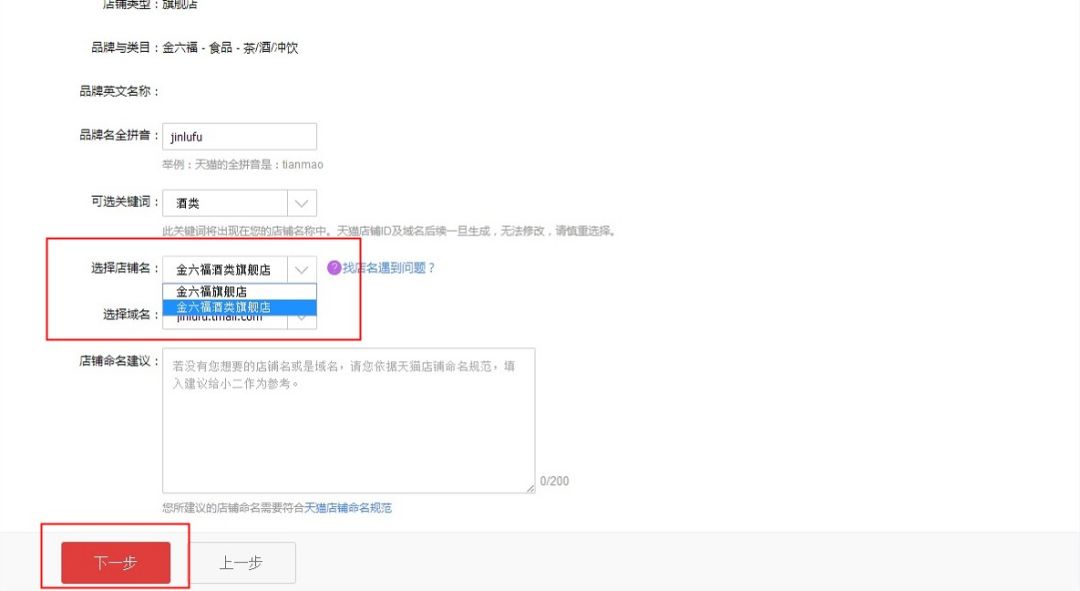The width and height of the screenshot is (1080, 591).
Task: Collapse the keyword dropdown chevron
Action: pyautogui.click(x=302, y=203)
